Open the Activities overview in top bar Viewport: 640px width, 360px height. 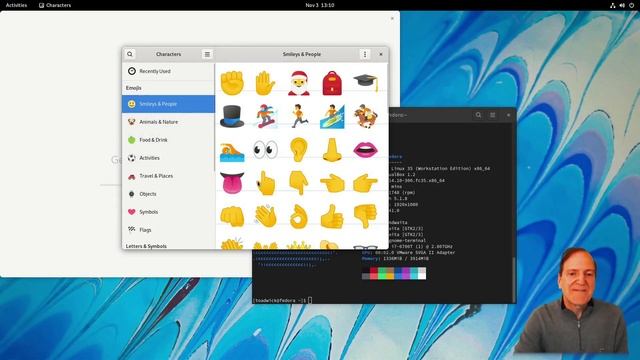click(16, 5)
